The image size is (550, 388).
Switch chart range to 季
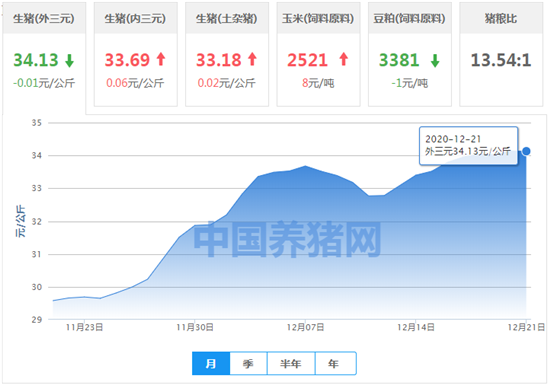point(248,363)
